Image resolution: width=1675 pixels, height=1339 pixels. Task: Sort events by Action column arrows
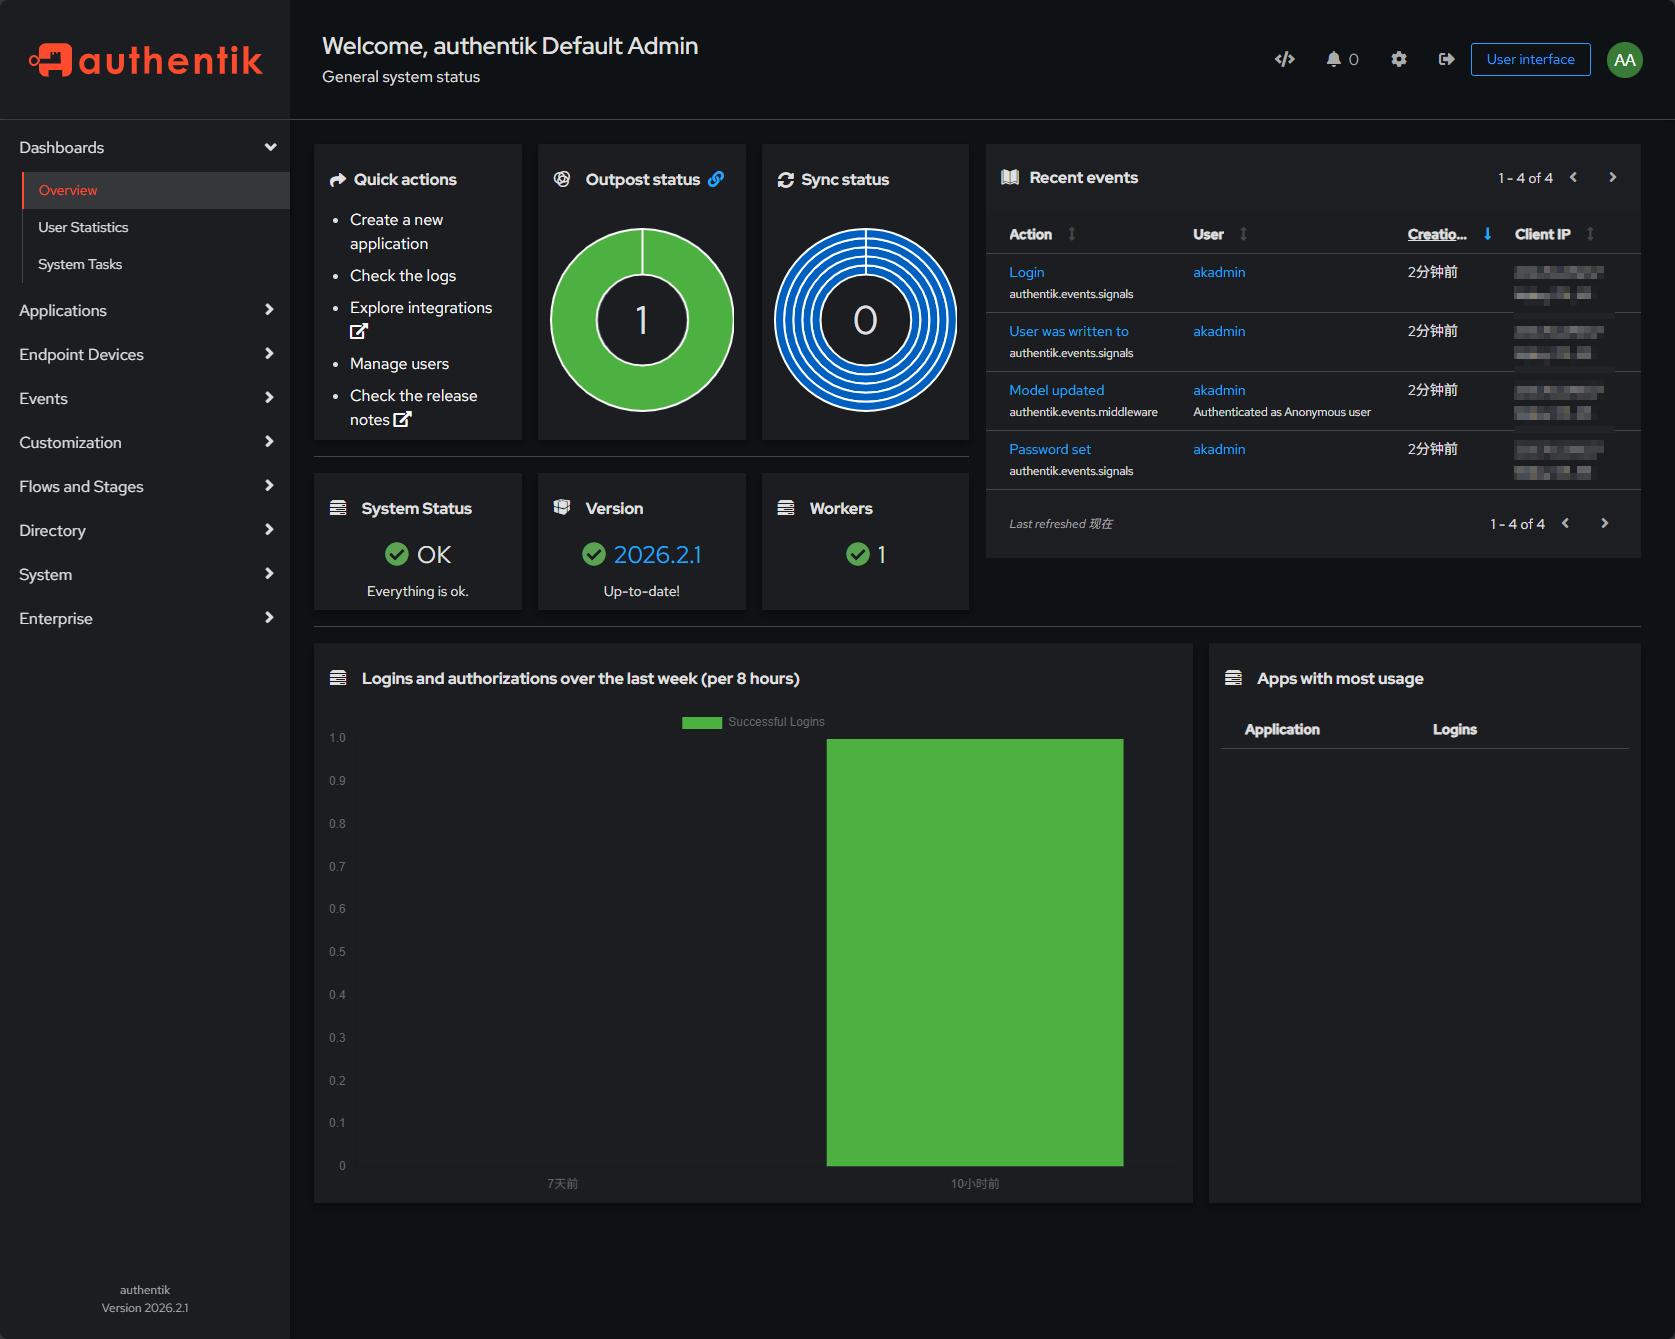click(x=1071, y=234)
